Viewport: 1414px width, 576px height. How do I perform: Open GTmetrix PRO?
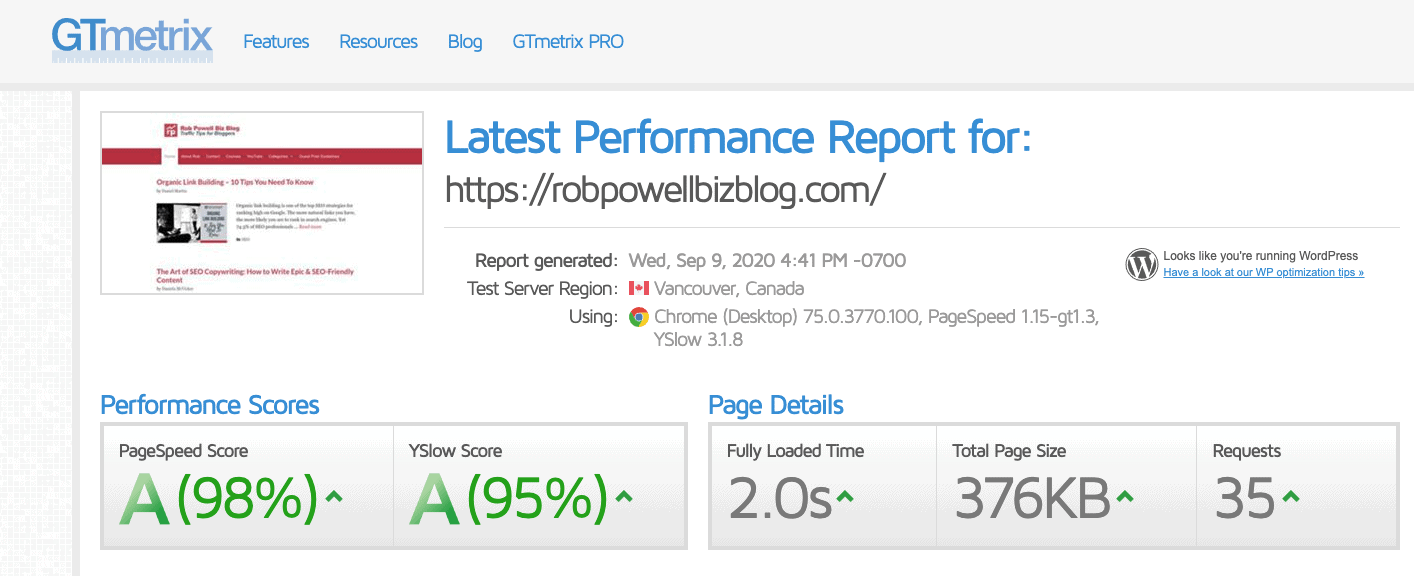567,41
